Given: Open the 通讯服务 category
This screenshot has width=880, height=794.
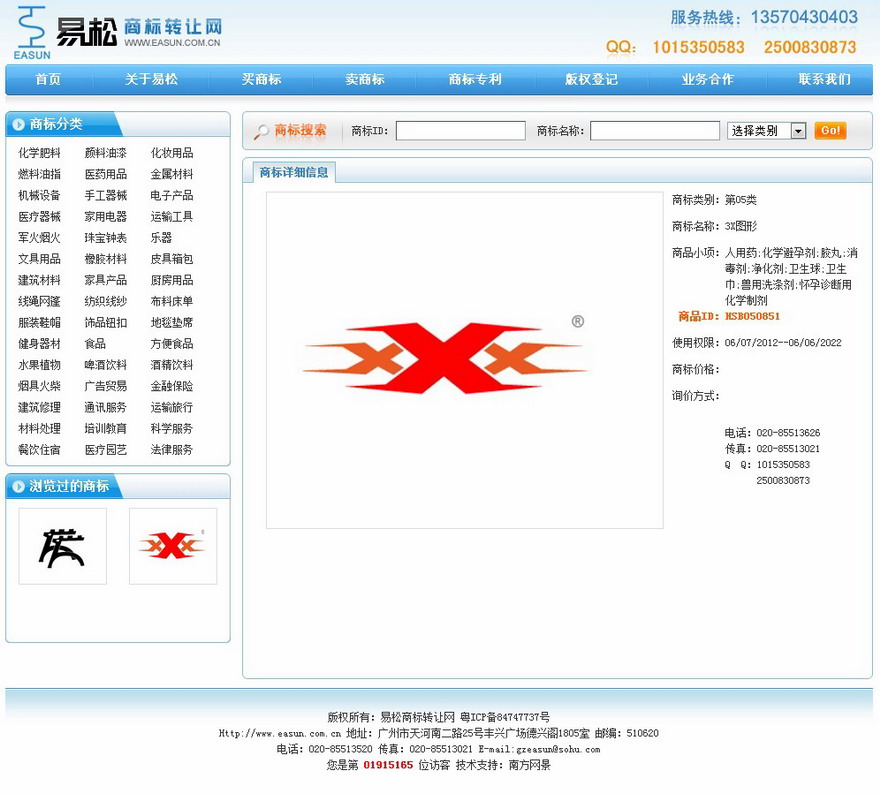Looking at the screenshot, I should pyautogui.click(x=106, y=407).
